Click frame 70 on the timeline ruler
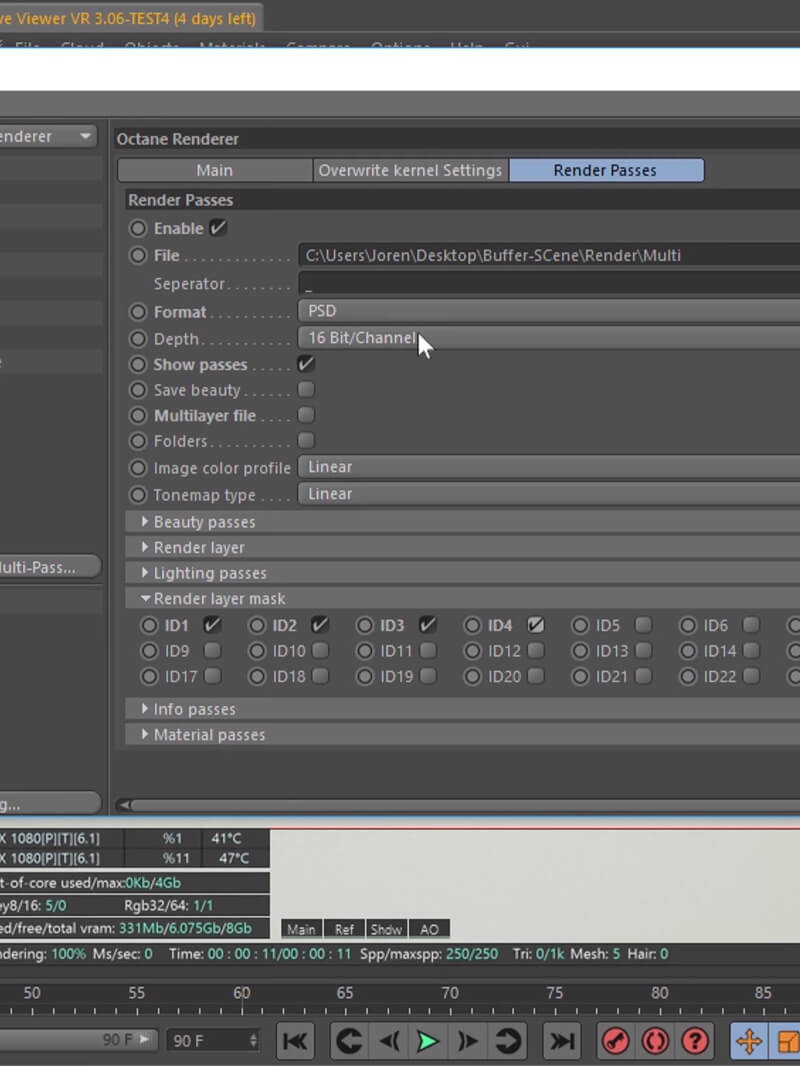 click(450, 993)
